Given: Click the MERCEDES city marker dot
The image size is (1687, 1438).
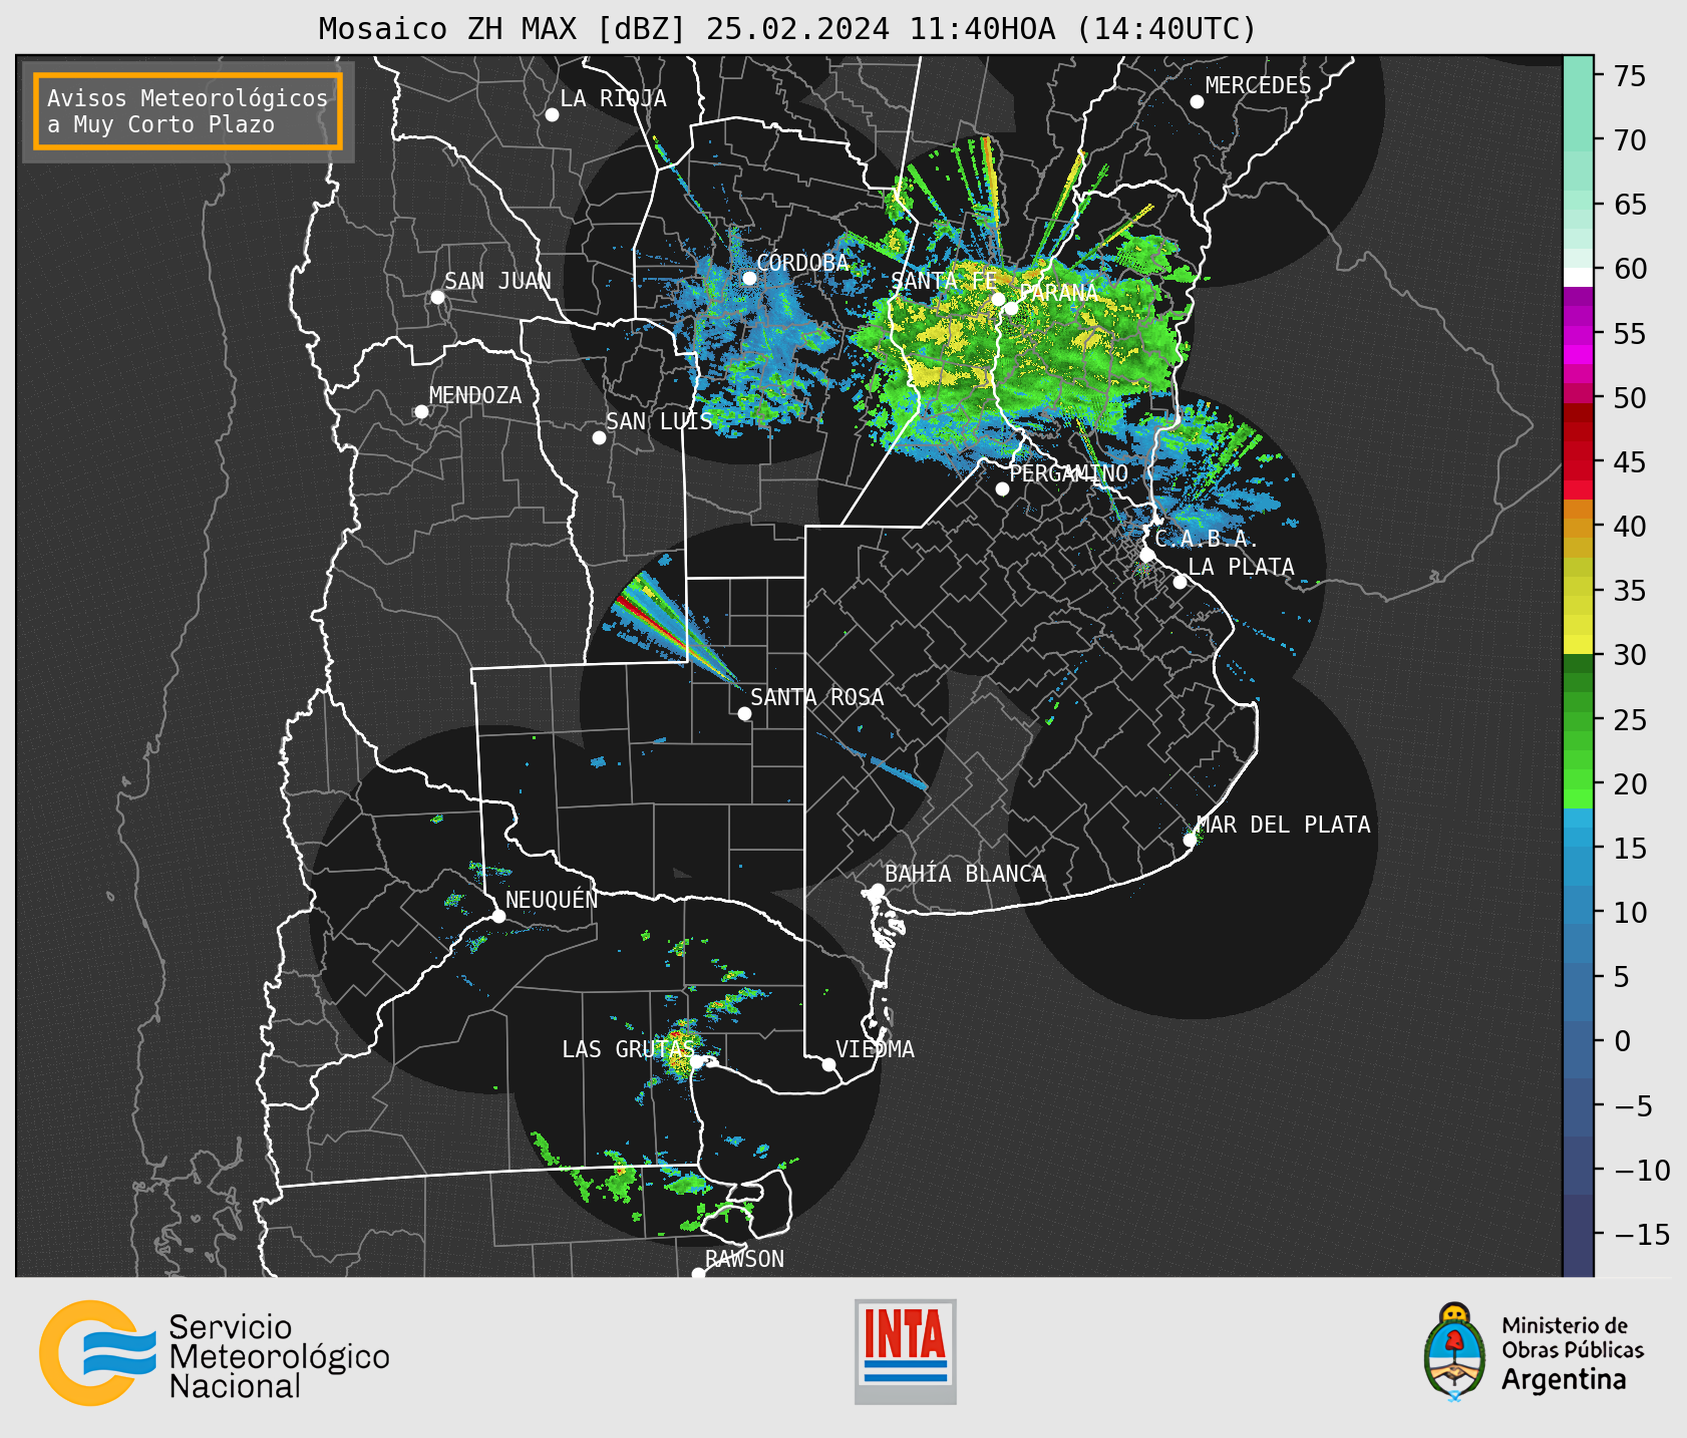Looking at the screenshot, I should click(1197, 102).
